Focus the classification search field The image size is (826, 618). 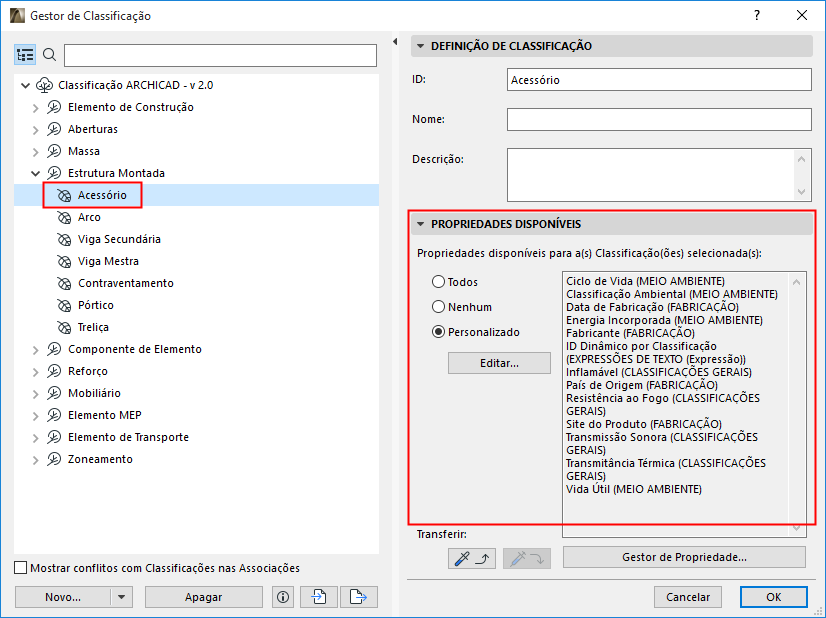point(220,55)
